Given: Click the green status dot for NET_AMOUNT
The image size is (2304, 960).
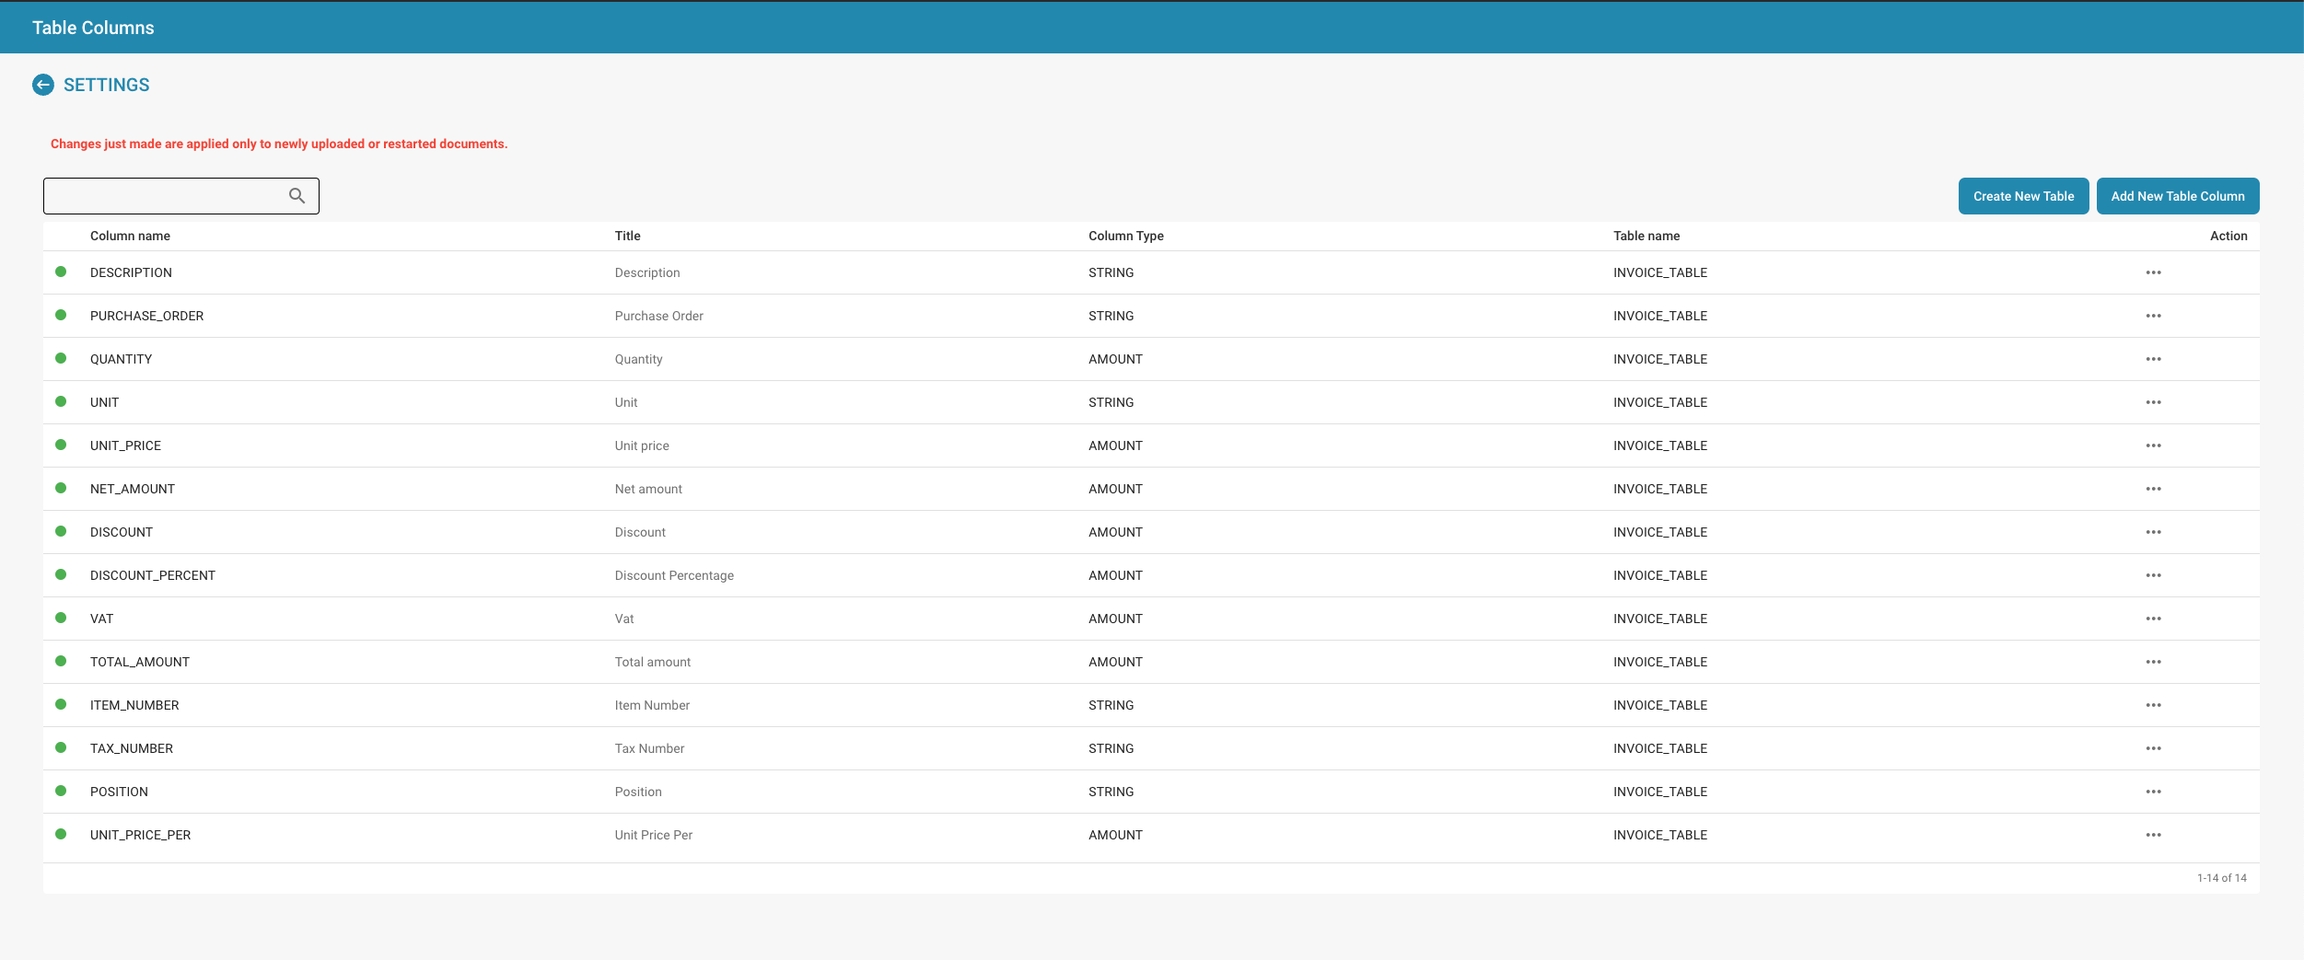Looking at the screenshot, I should (x=61, y=488).
